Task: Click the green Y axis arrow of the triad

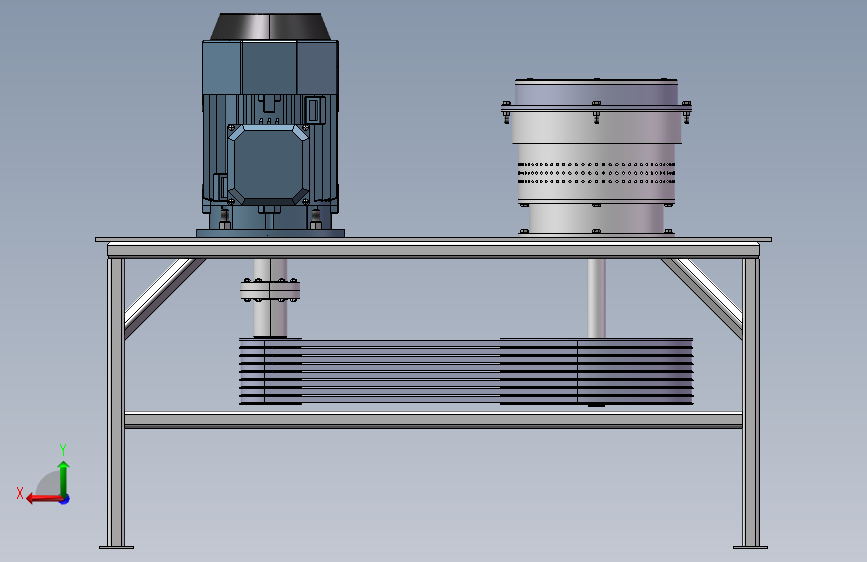Action: (64, 478)
